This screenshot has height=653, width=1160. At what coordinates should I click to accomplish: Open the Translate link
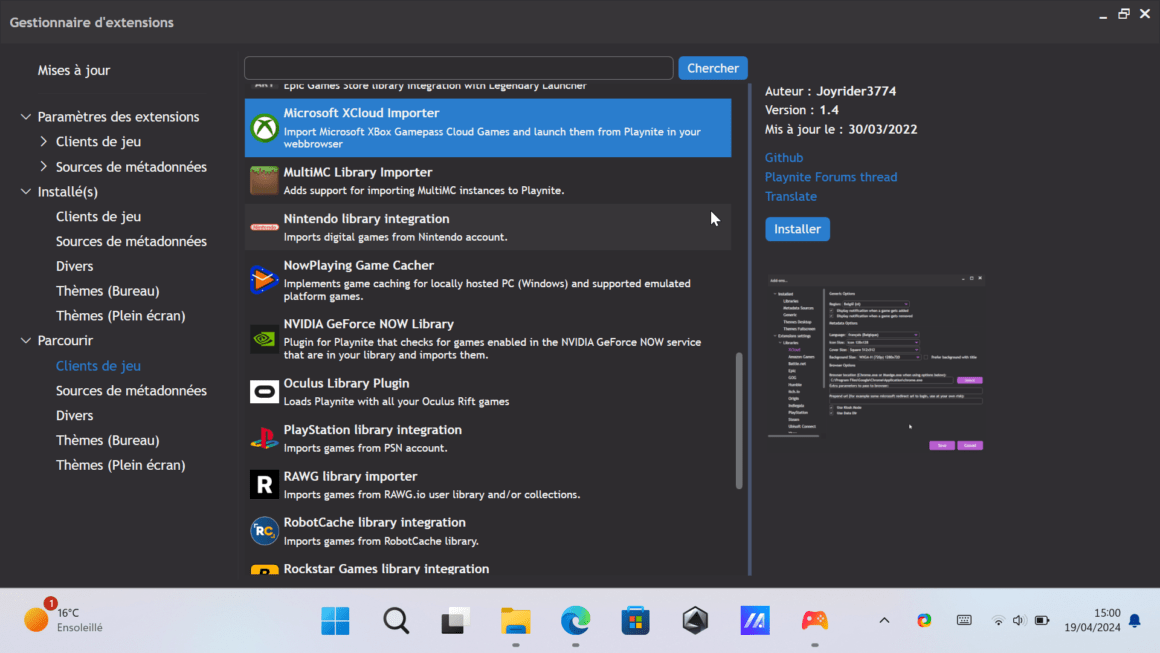(791, 197)
